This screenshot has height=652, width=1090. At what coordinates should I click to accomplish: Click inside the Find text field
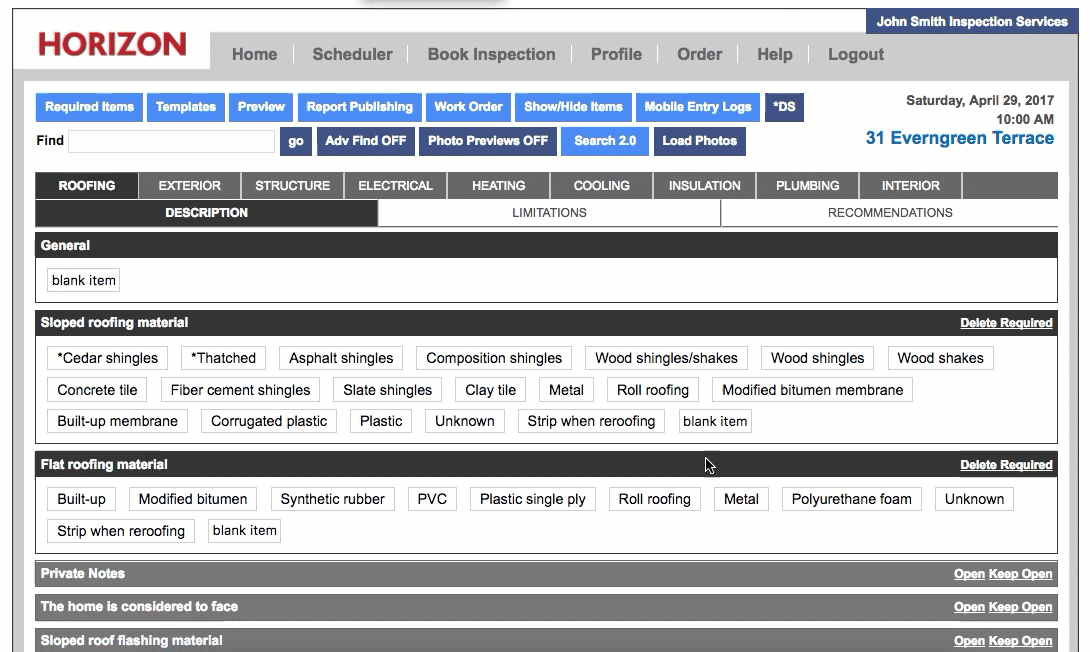tap(171, 141)
